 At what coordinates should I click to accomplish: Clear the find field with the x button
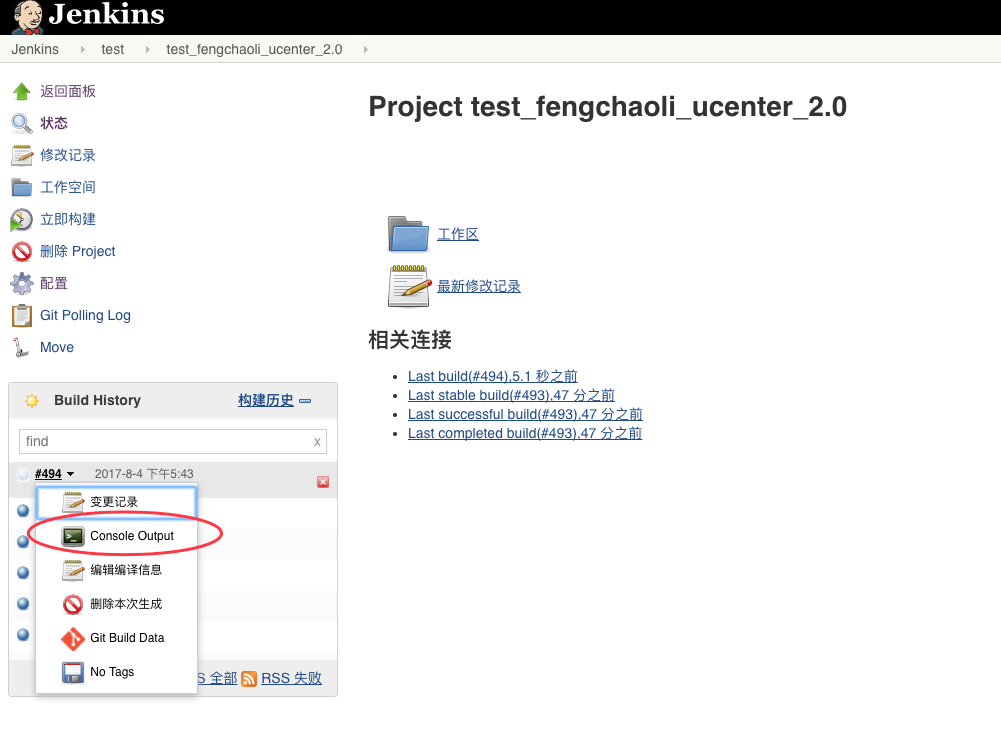tap(317, 442)
